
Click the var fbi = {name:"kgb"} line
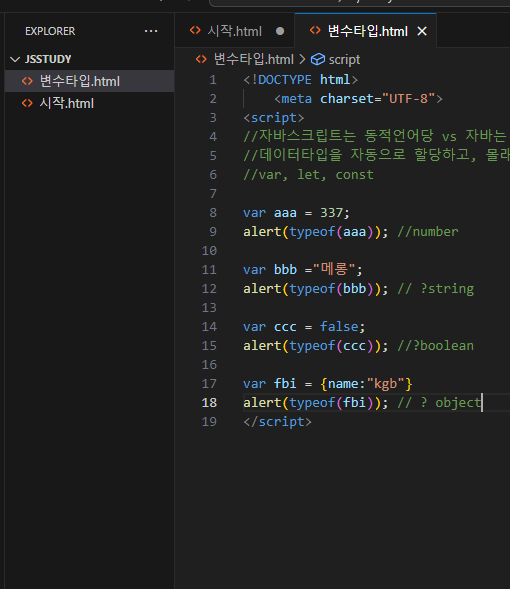coord(327,384)
